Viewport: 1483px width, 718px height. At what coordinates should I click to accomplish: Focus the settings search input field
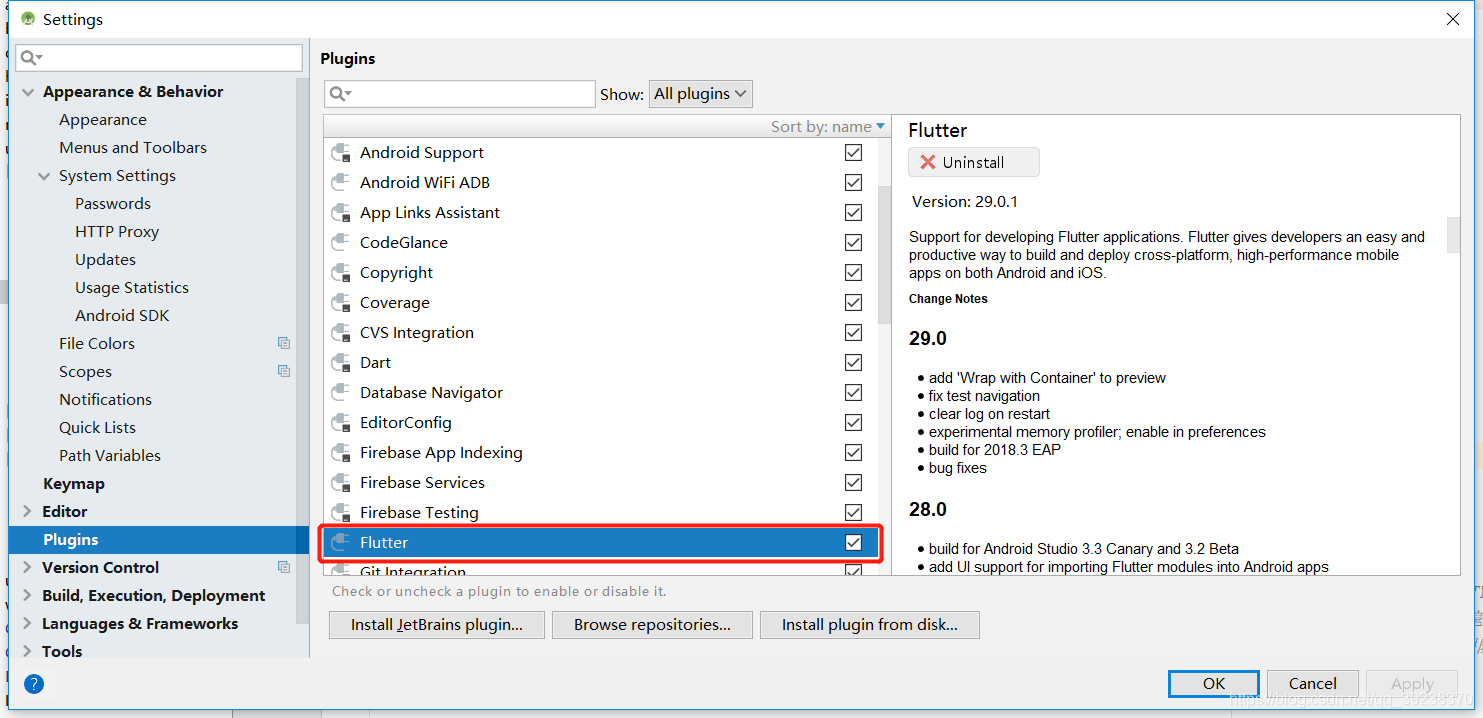pos(159,58)
